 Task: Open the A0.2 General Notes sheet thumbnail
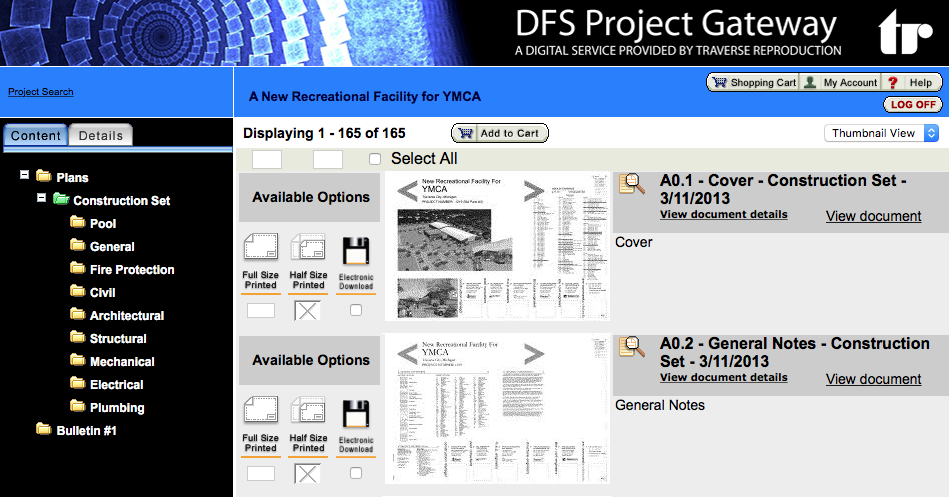[497, 409]
